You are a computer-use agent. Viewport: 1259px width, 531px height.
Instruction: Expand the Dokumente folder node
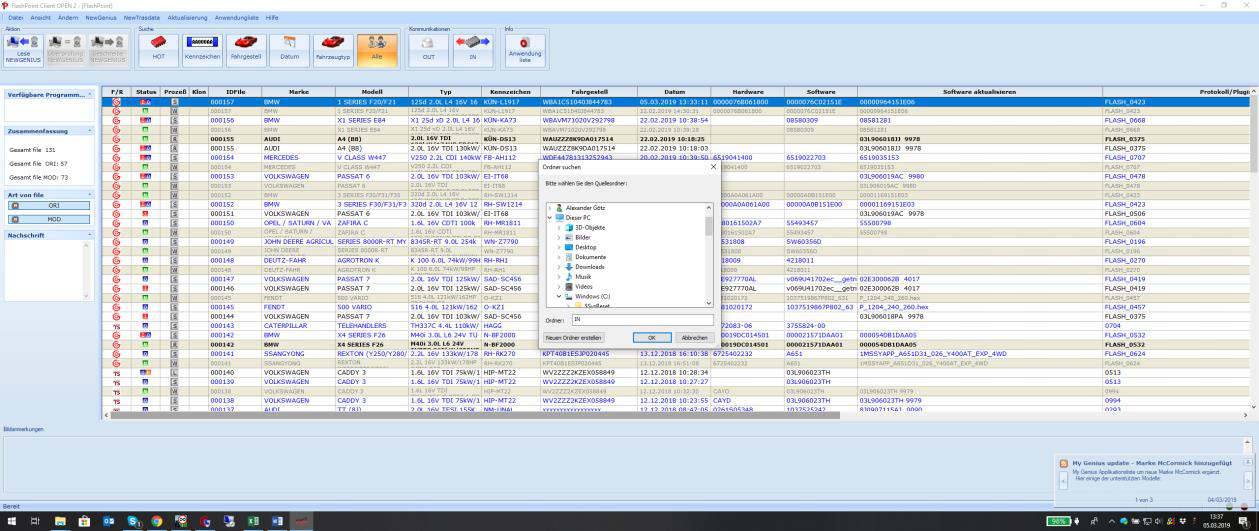[x=559, y=257]
